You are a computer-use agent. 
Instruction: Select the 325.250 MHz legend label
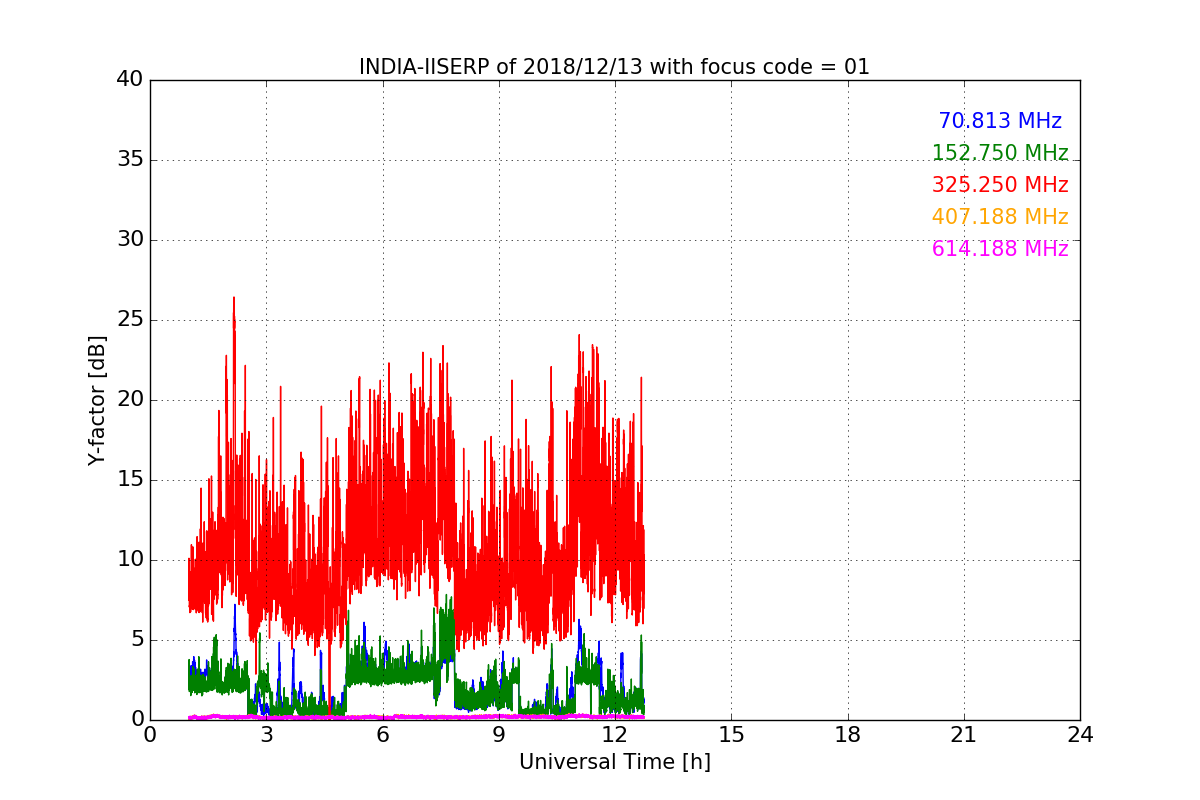[1000, 185]
